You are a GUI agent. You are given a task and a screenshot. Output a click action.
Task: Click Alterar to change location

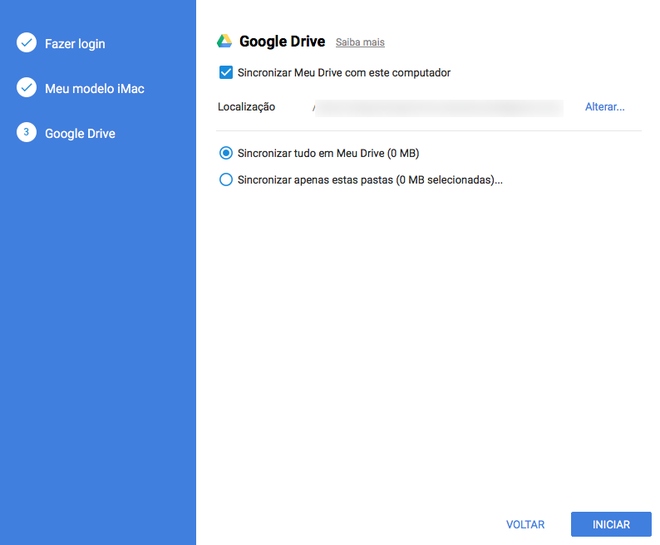(604, 107)
